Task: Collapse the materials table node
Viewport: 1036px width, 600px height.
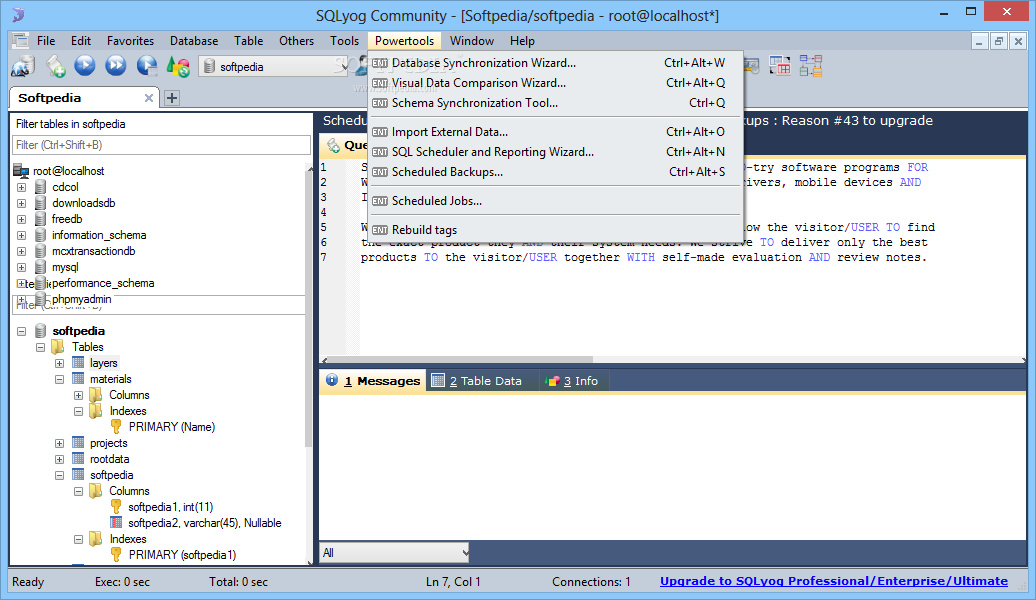Action: 59,379
